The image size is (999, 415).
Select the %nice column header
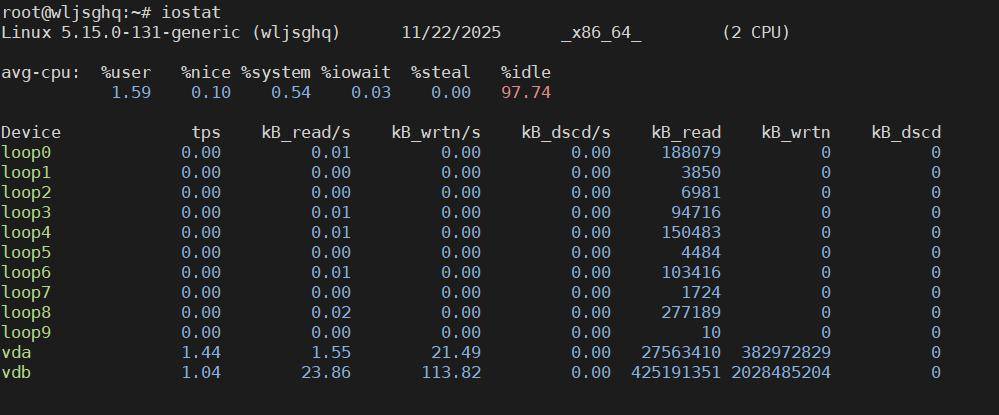(x=206, y=73)
